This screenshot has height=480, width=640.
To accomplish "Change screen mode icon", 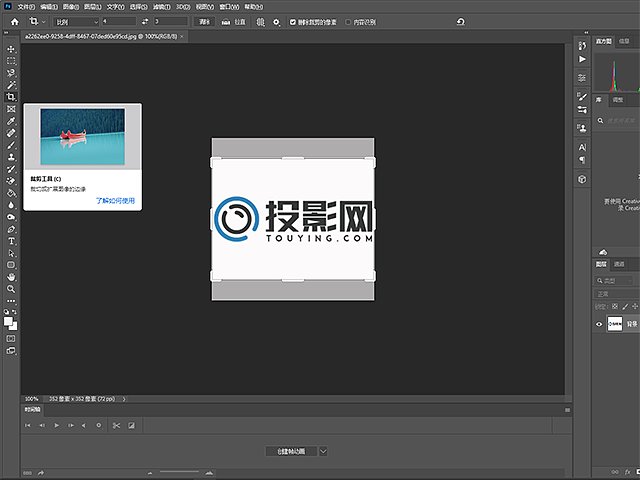I will coord(11,351).
